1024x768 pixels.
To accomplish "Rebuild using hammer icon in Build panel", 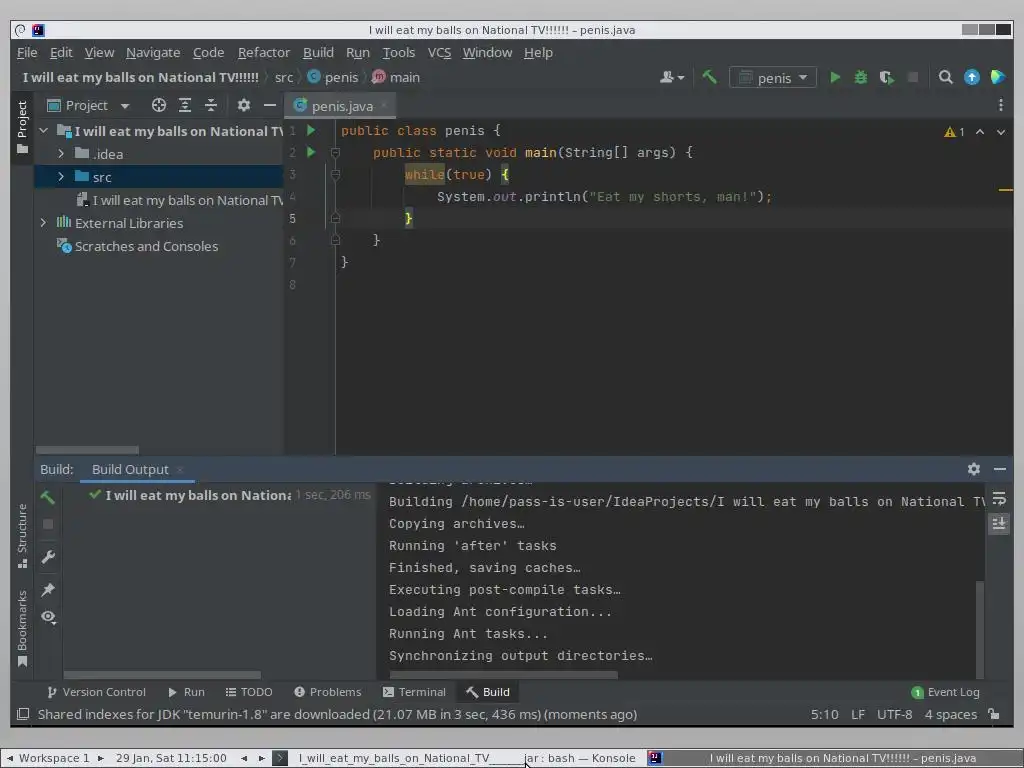I will (x=48, y=497).
